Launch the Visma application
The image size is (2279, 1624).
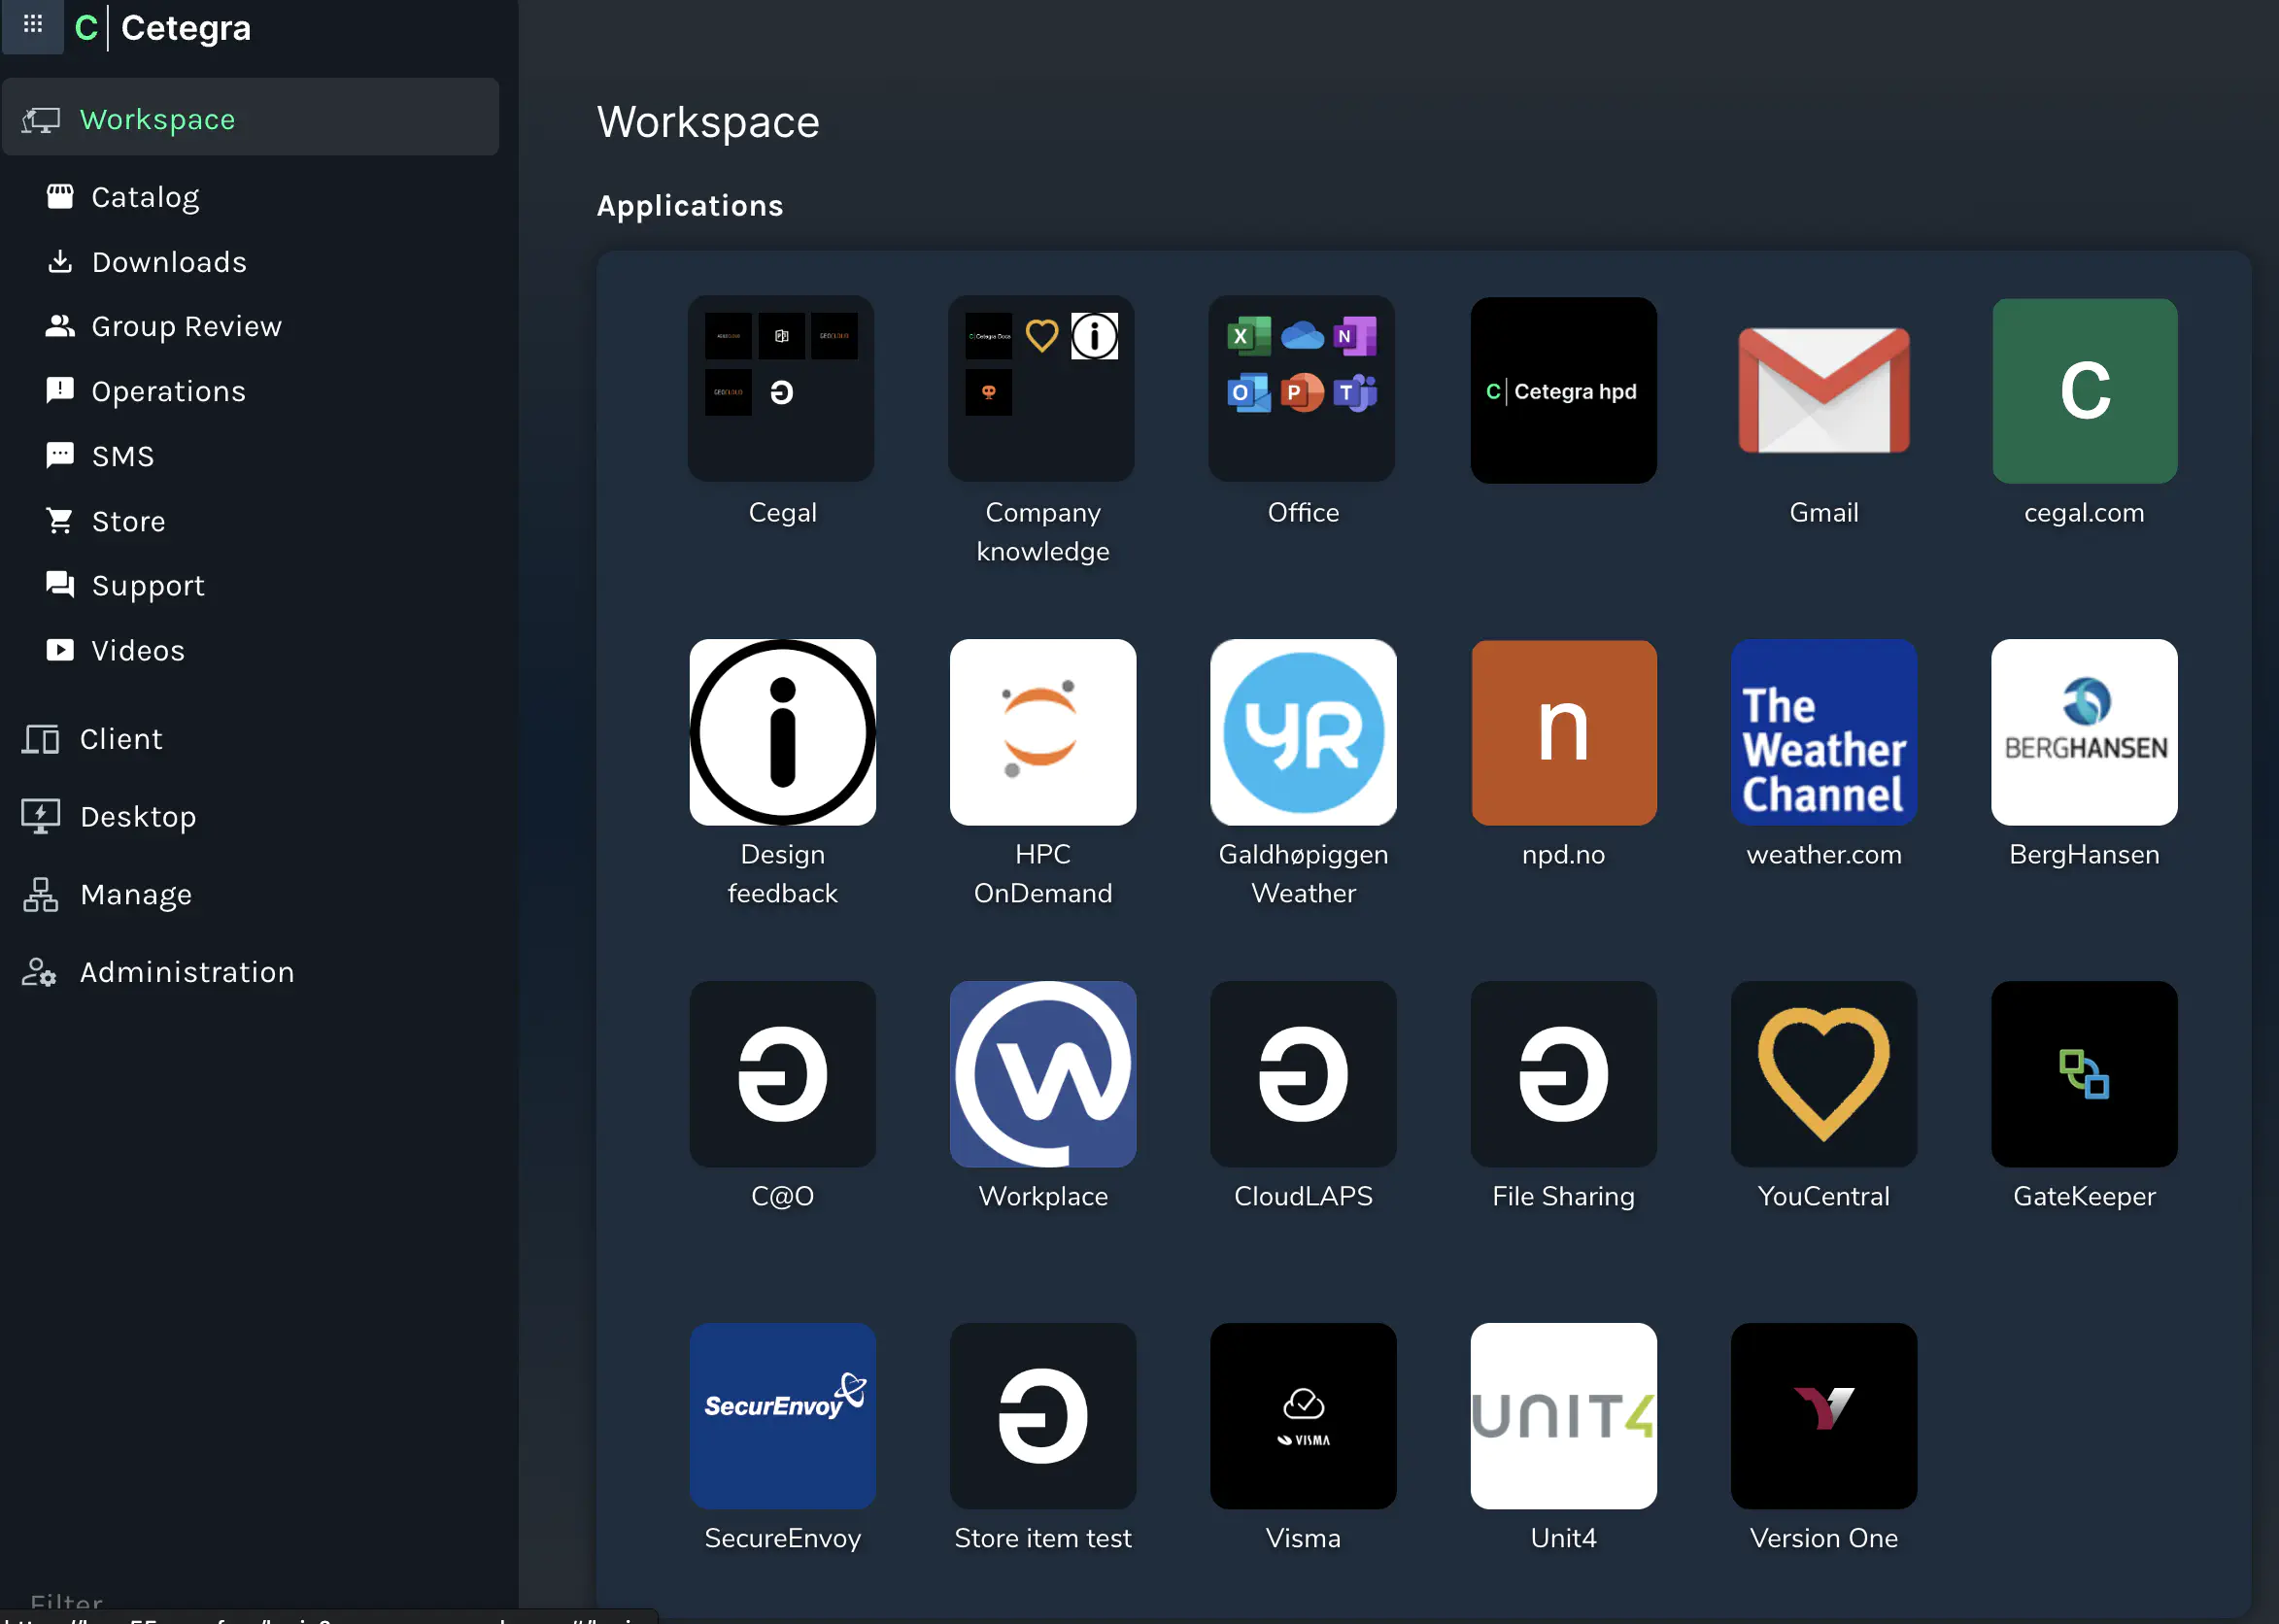click(1303, 1416)
